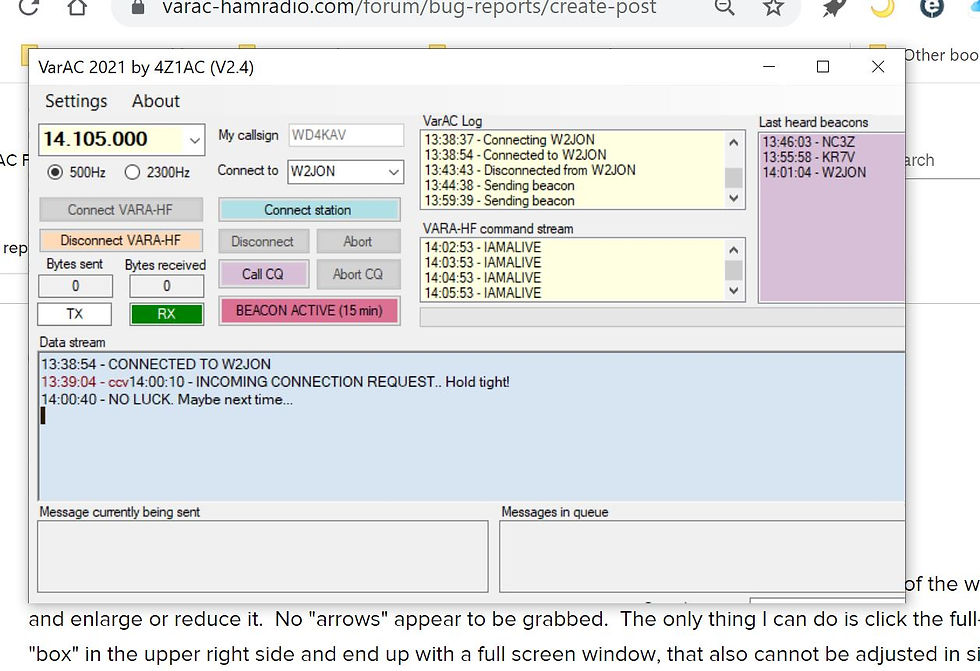
Task: Click the rocket extension icon
Action: tap(833, 7)
